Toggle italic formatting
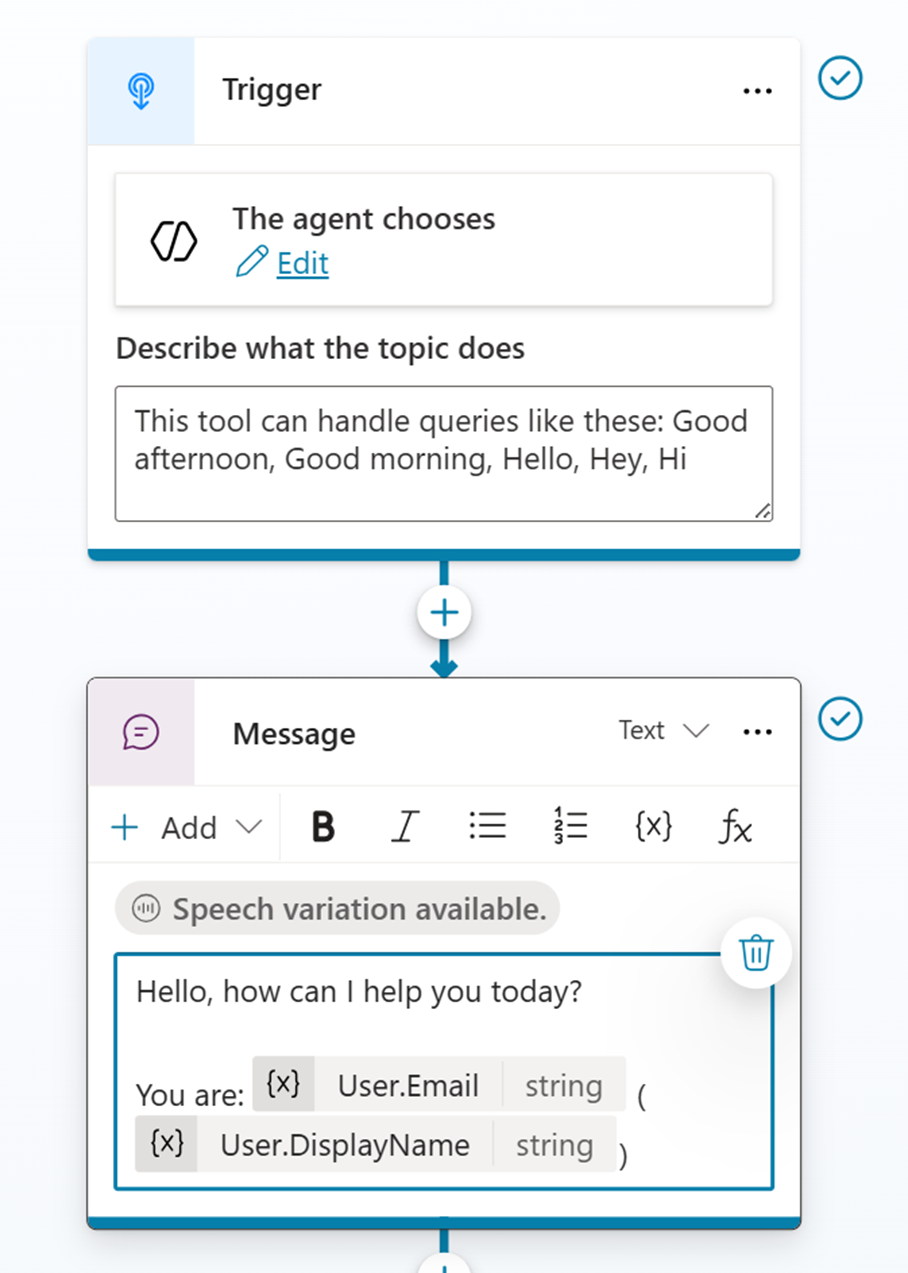908x1273 pixels. coord(404,827)
